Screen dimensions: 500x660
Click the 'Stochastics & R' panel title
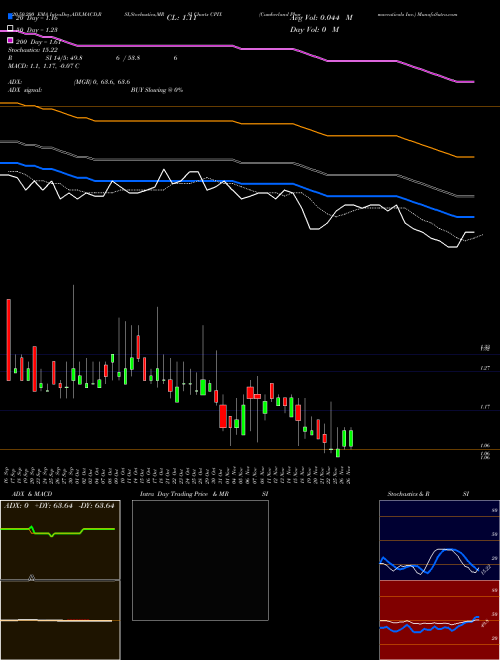click(409, 494)
